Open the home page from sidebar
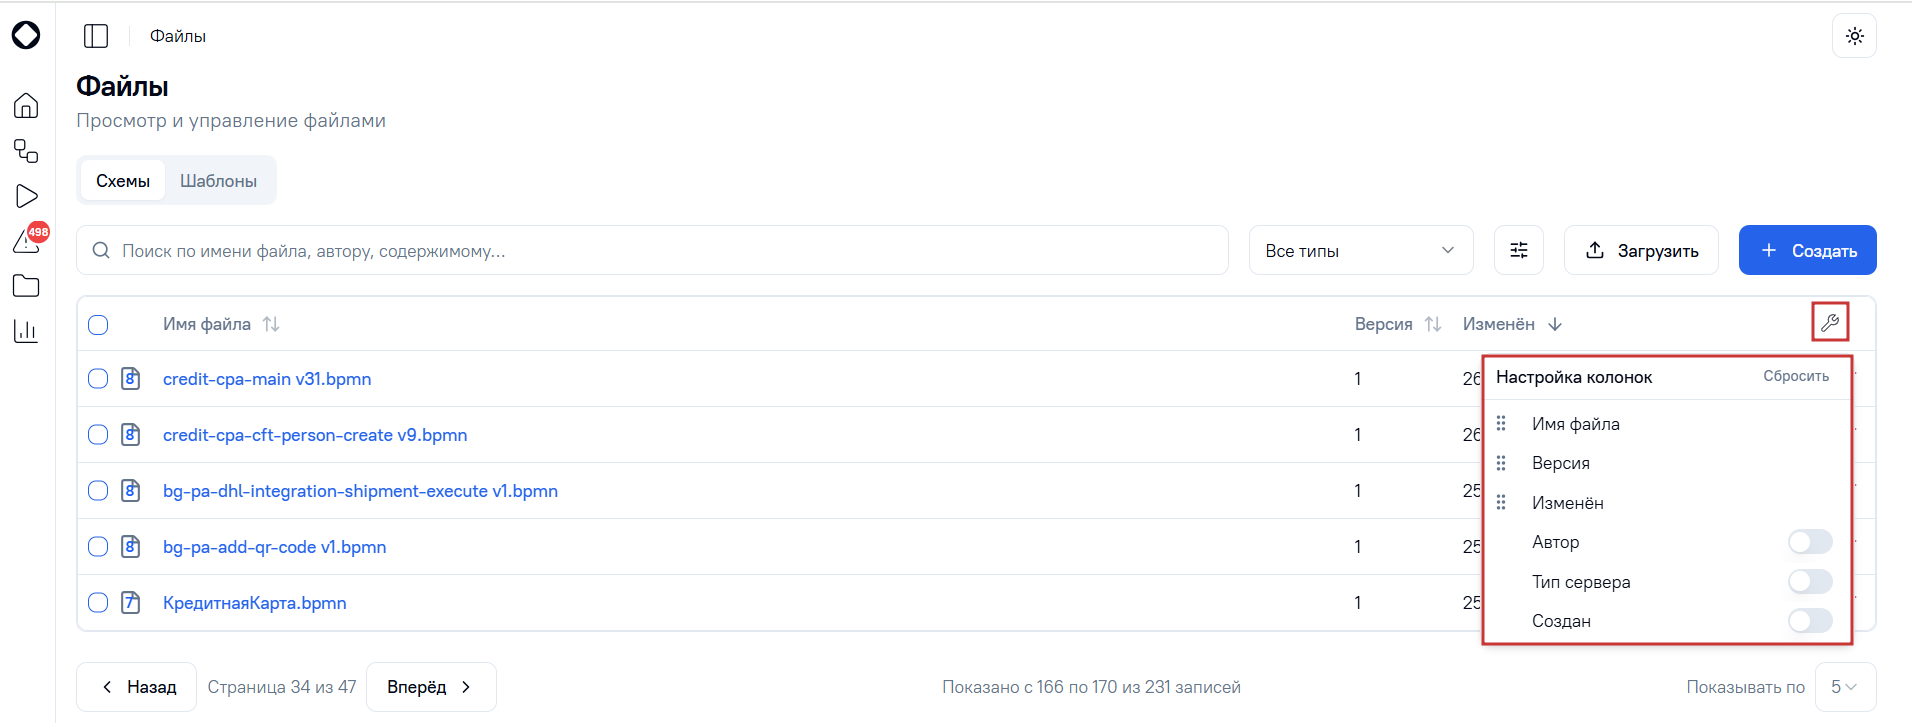1912x723 pixels. click(26, 105)
